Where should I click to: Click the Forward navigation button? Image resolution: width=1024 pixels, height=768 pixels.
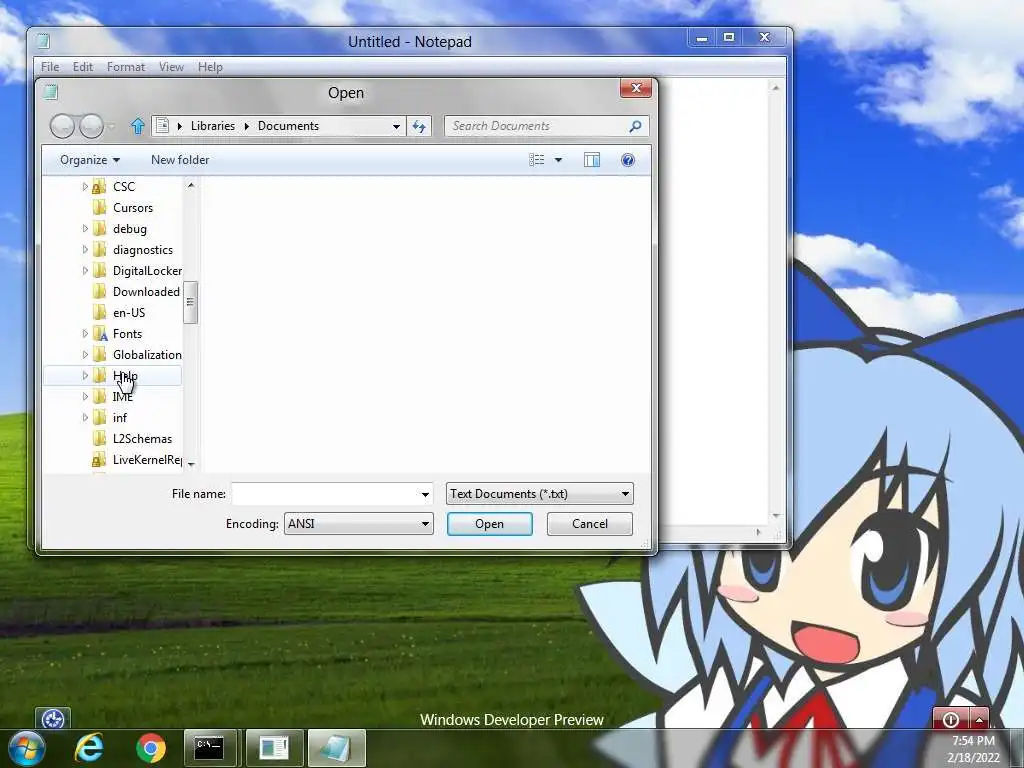91,126
